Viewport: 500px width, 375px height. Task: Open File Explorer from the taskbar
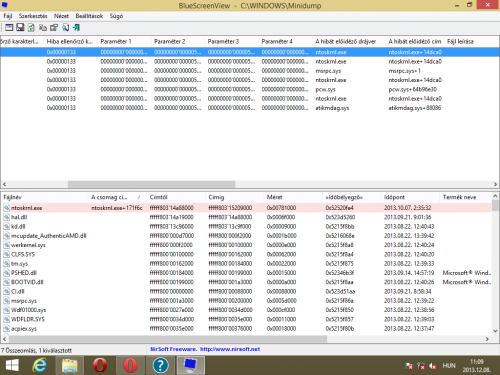(70, 365)
